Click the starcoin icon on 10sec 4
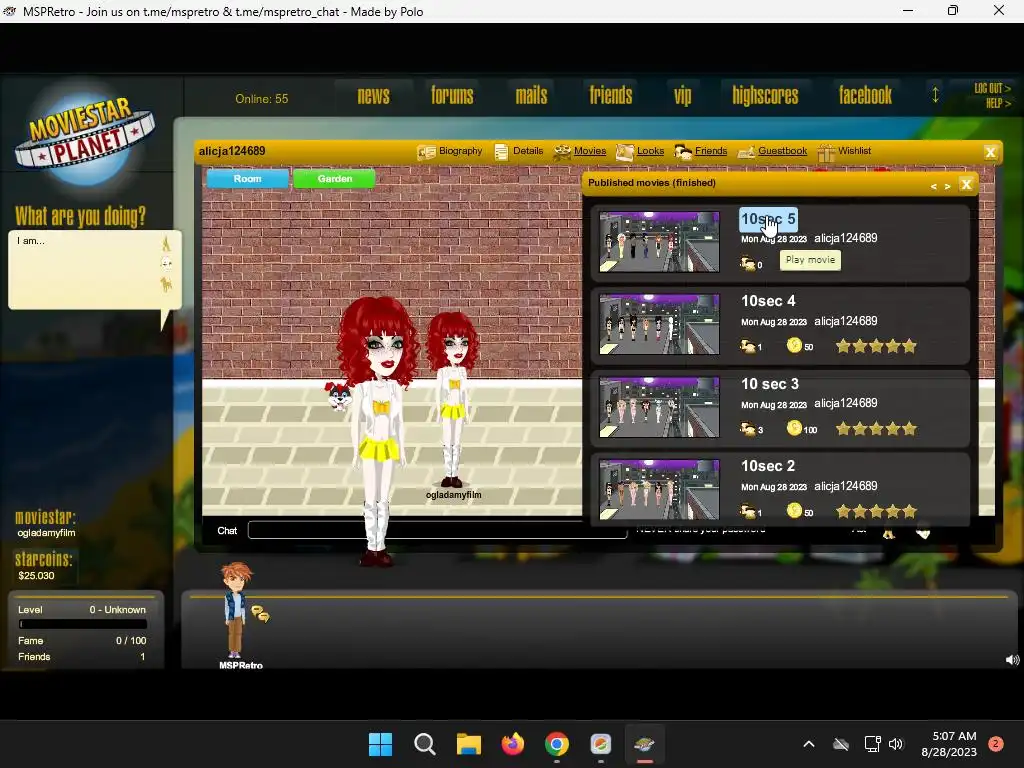 [x=794, y=345]
